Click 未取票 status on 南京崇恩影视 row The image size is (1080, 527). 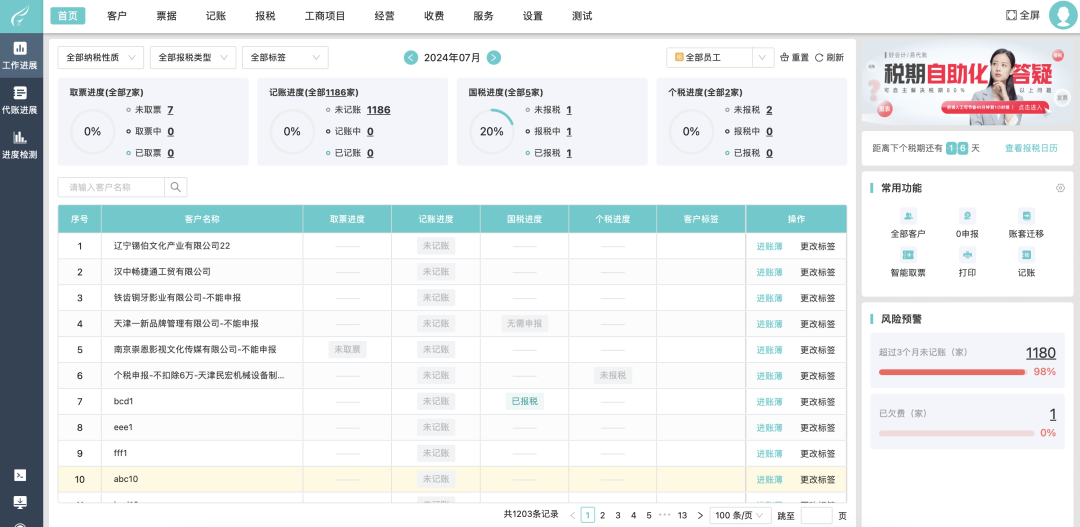click(x=347, y=349)
